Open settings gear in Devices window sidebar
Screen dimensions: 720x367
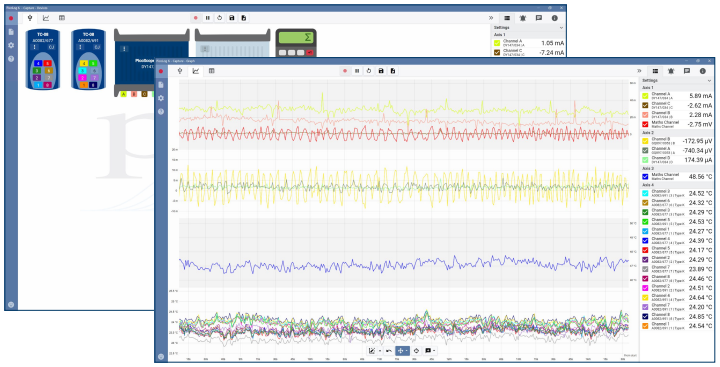[11, 45]
